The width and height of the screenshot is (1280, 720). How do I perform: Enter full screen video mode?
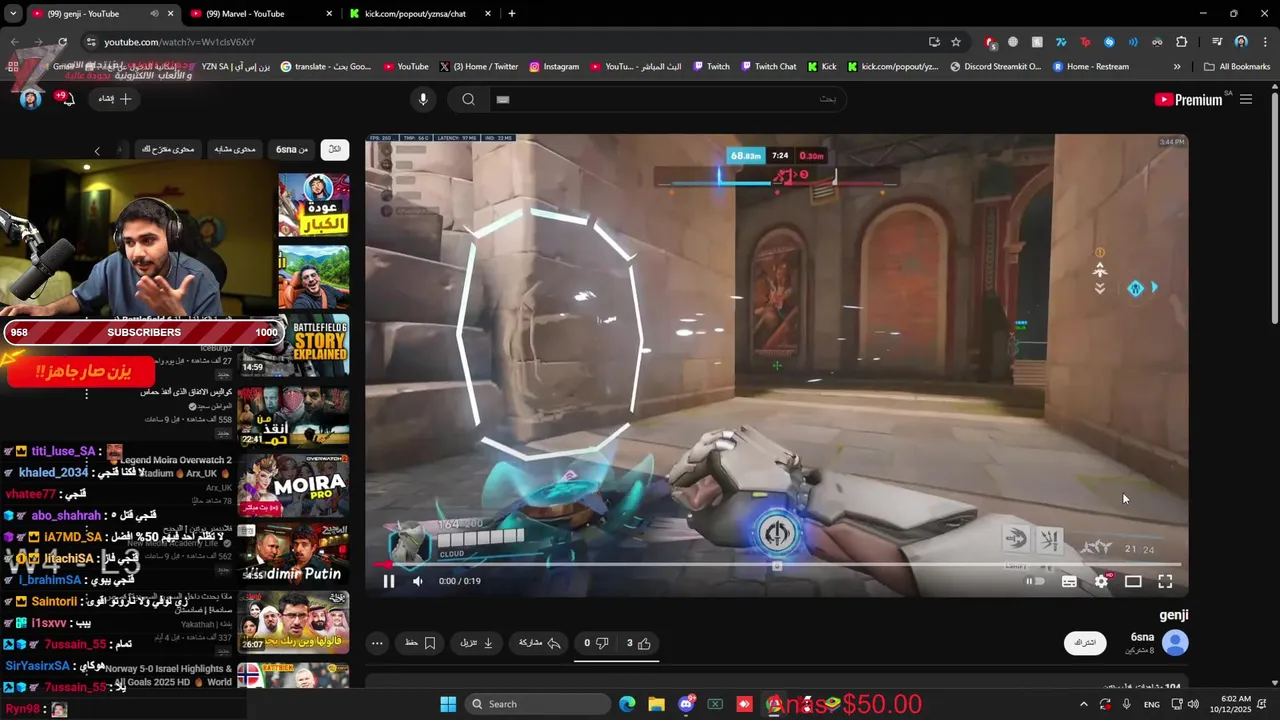[1165, 581]
